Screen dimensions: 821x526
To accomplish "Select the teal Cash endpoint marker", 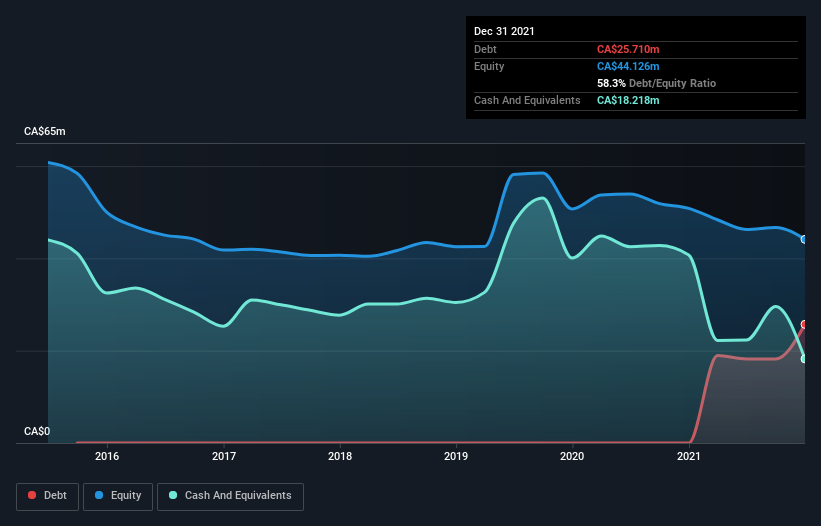I will (x=804, y=359).
